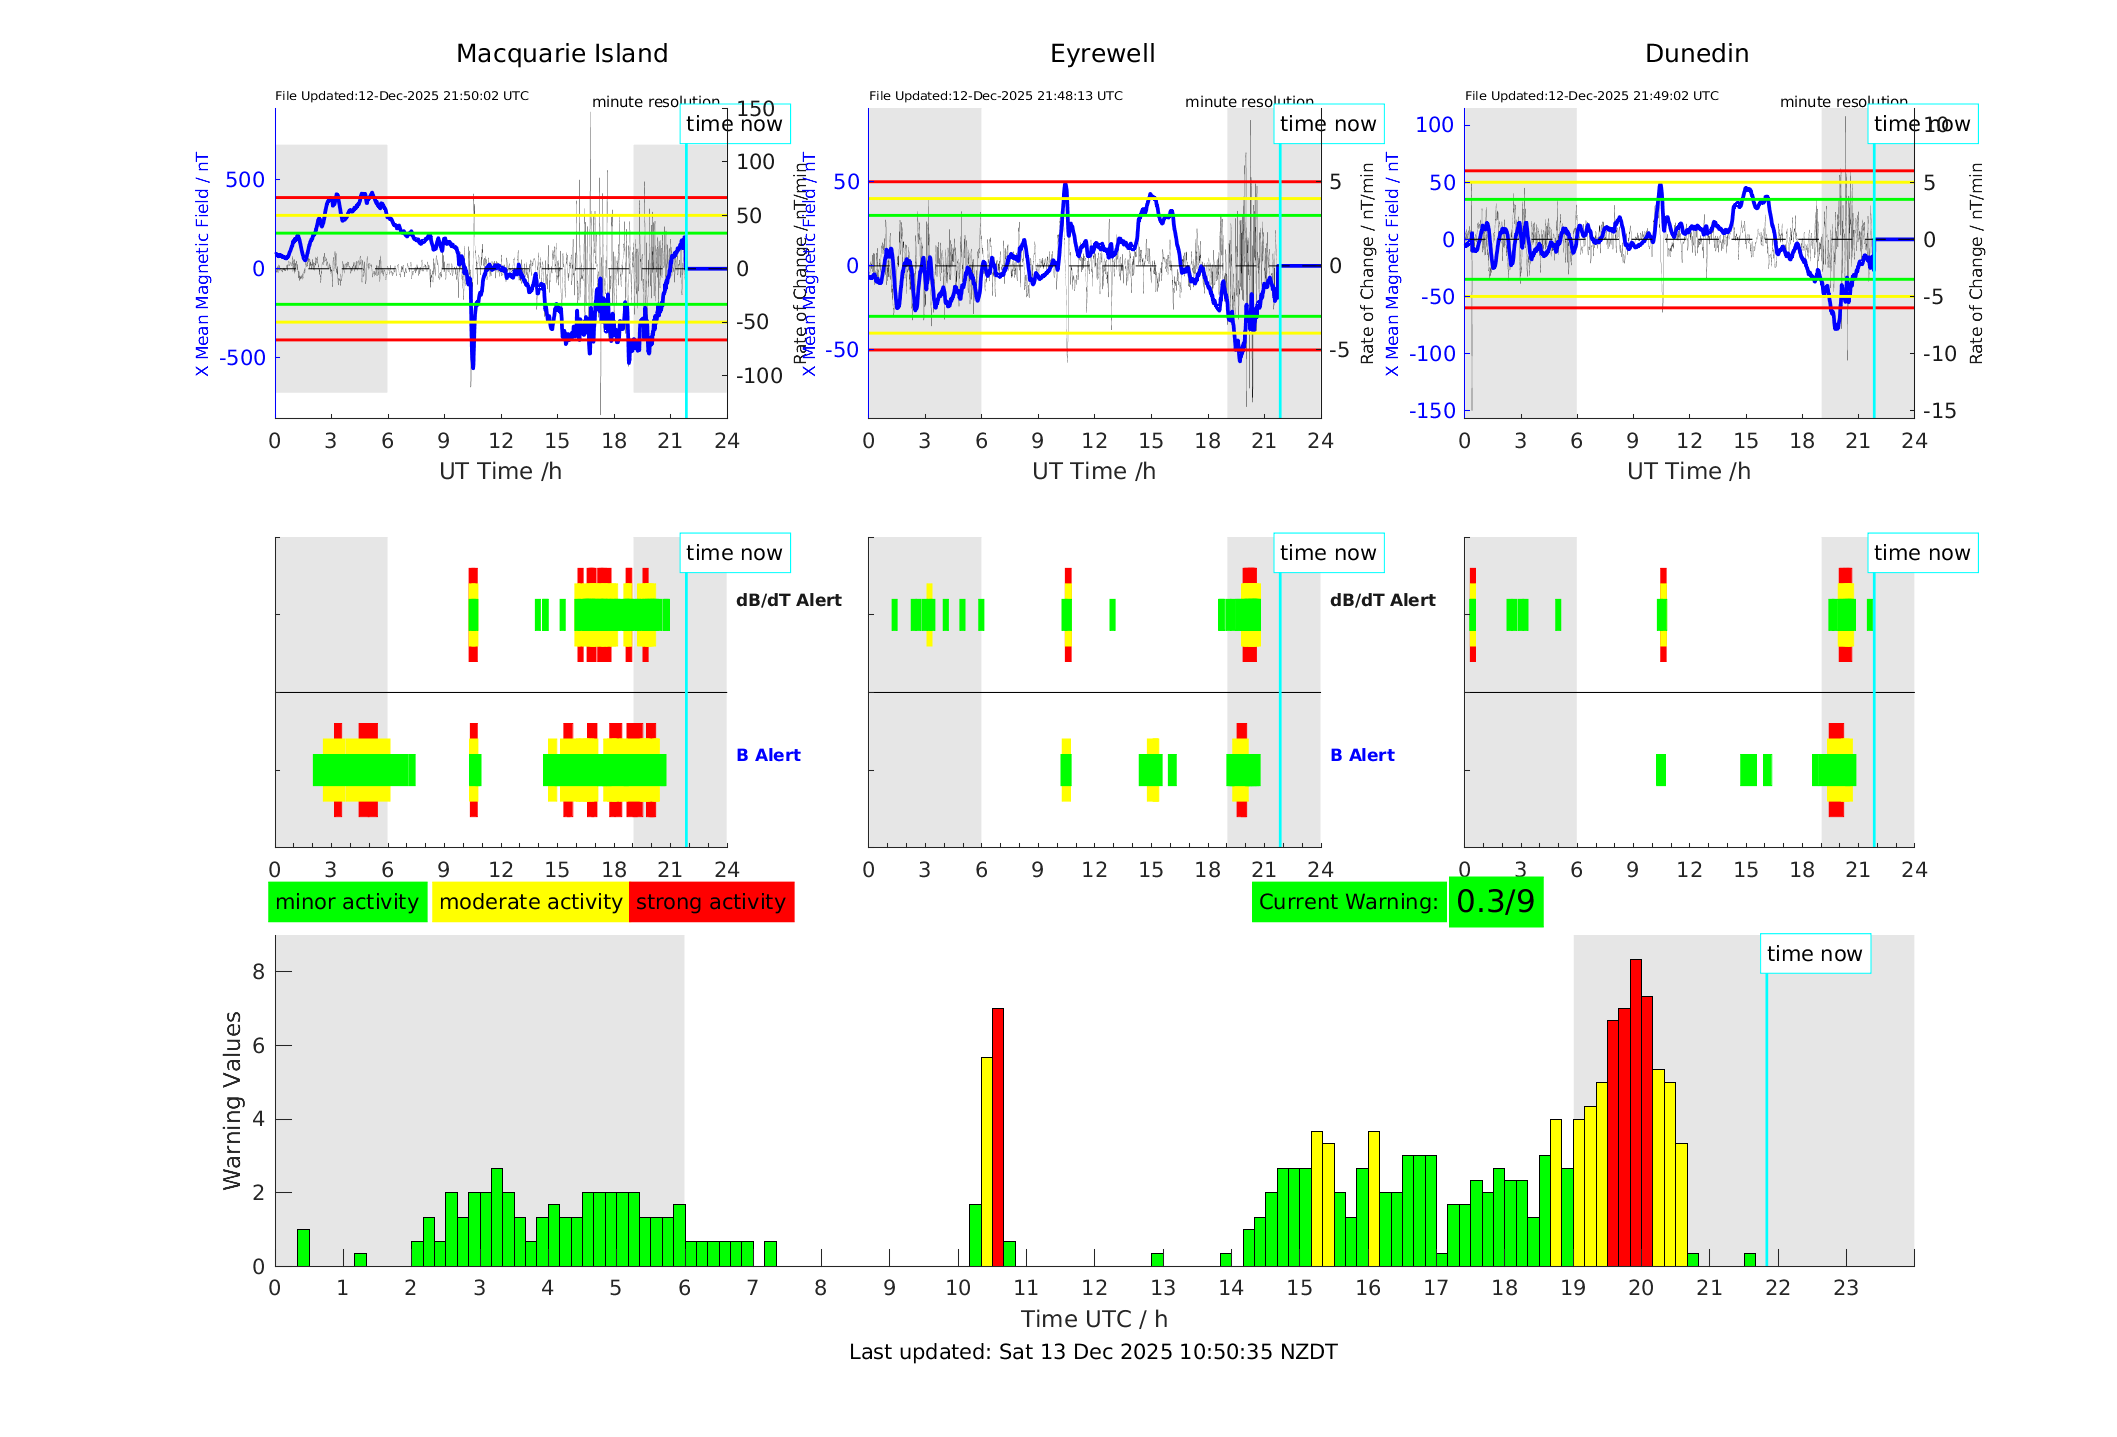Click the Eyrewell chart title
Image resolution: width=2117 pixels, height=1437 pixels.
[x=1102, y=54]
